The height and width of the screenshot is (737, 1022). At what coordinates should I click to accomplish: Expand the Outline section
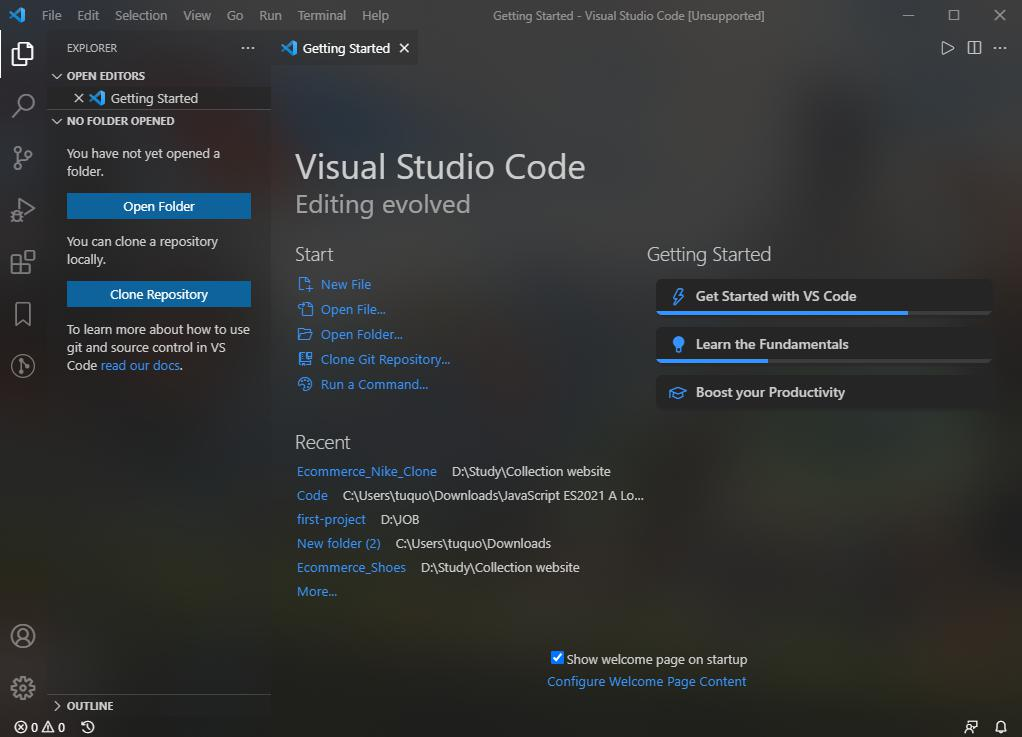tap(89, 706)
